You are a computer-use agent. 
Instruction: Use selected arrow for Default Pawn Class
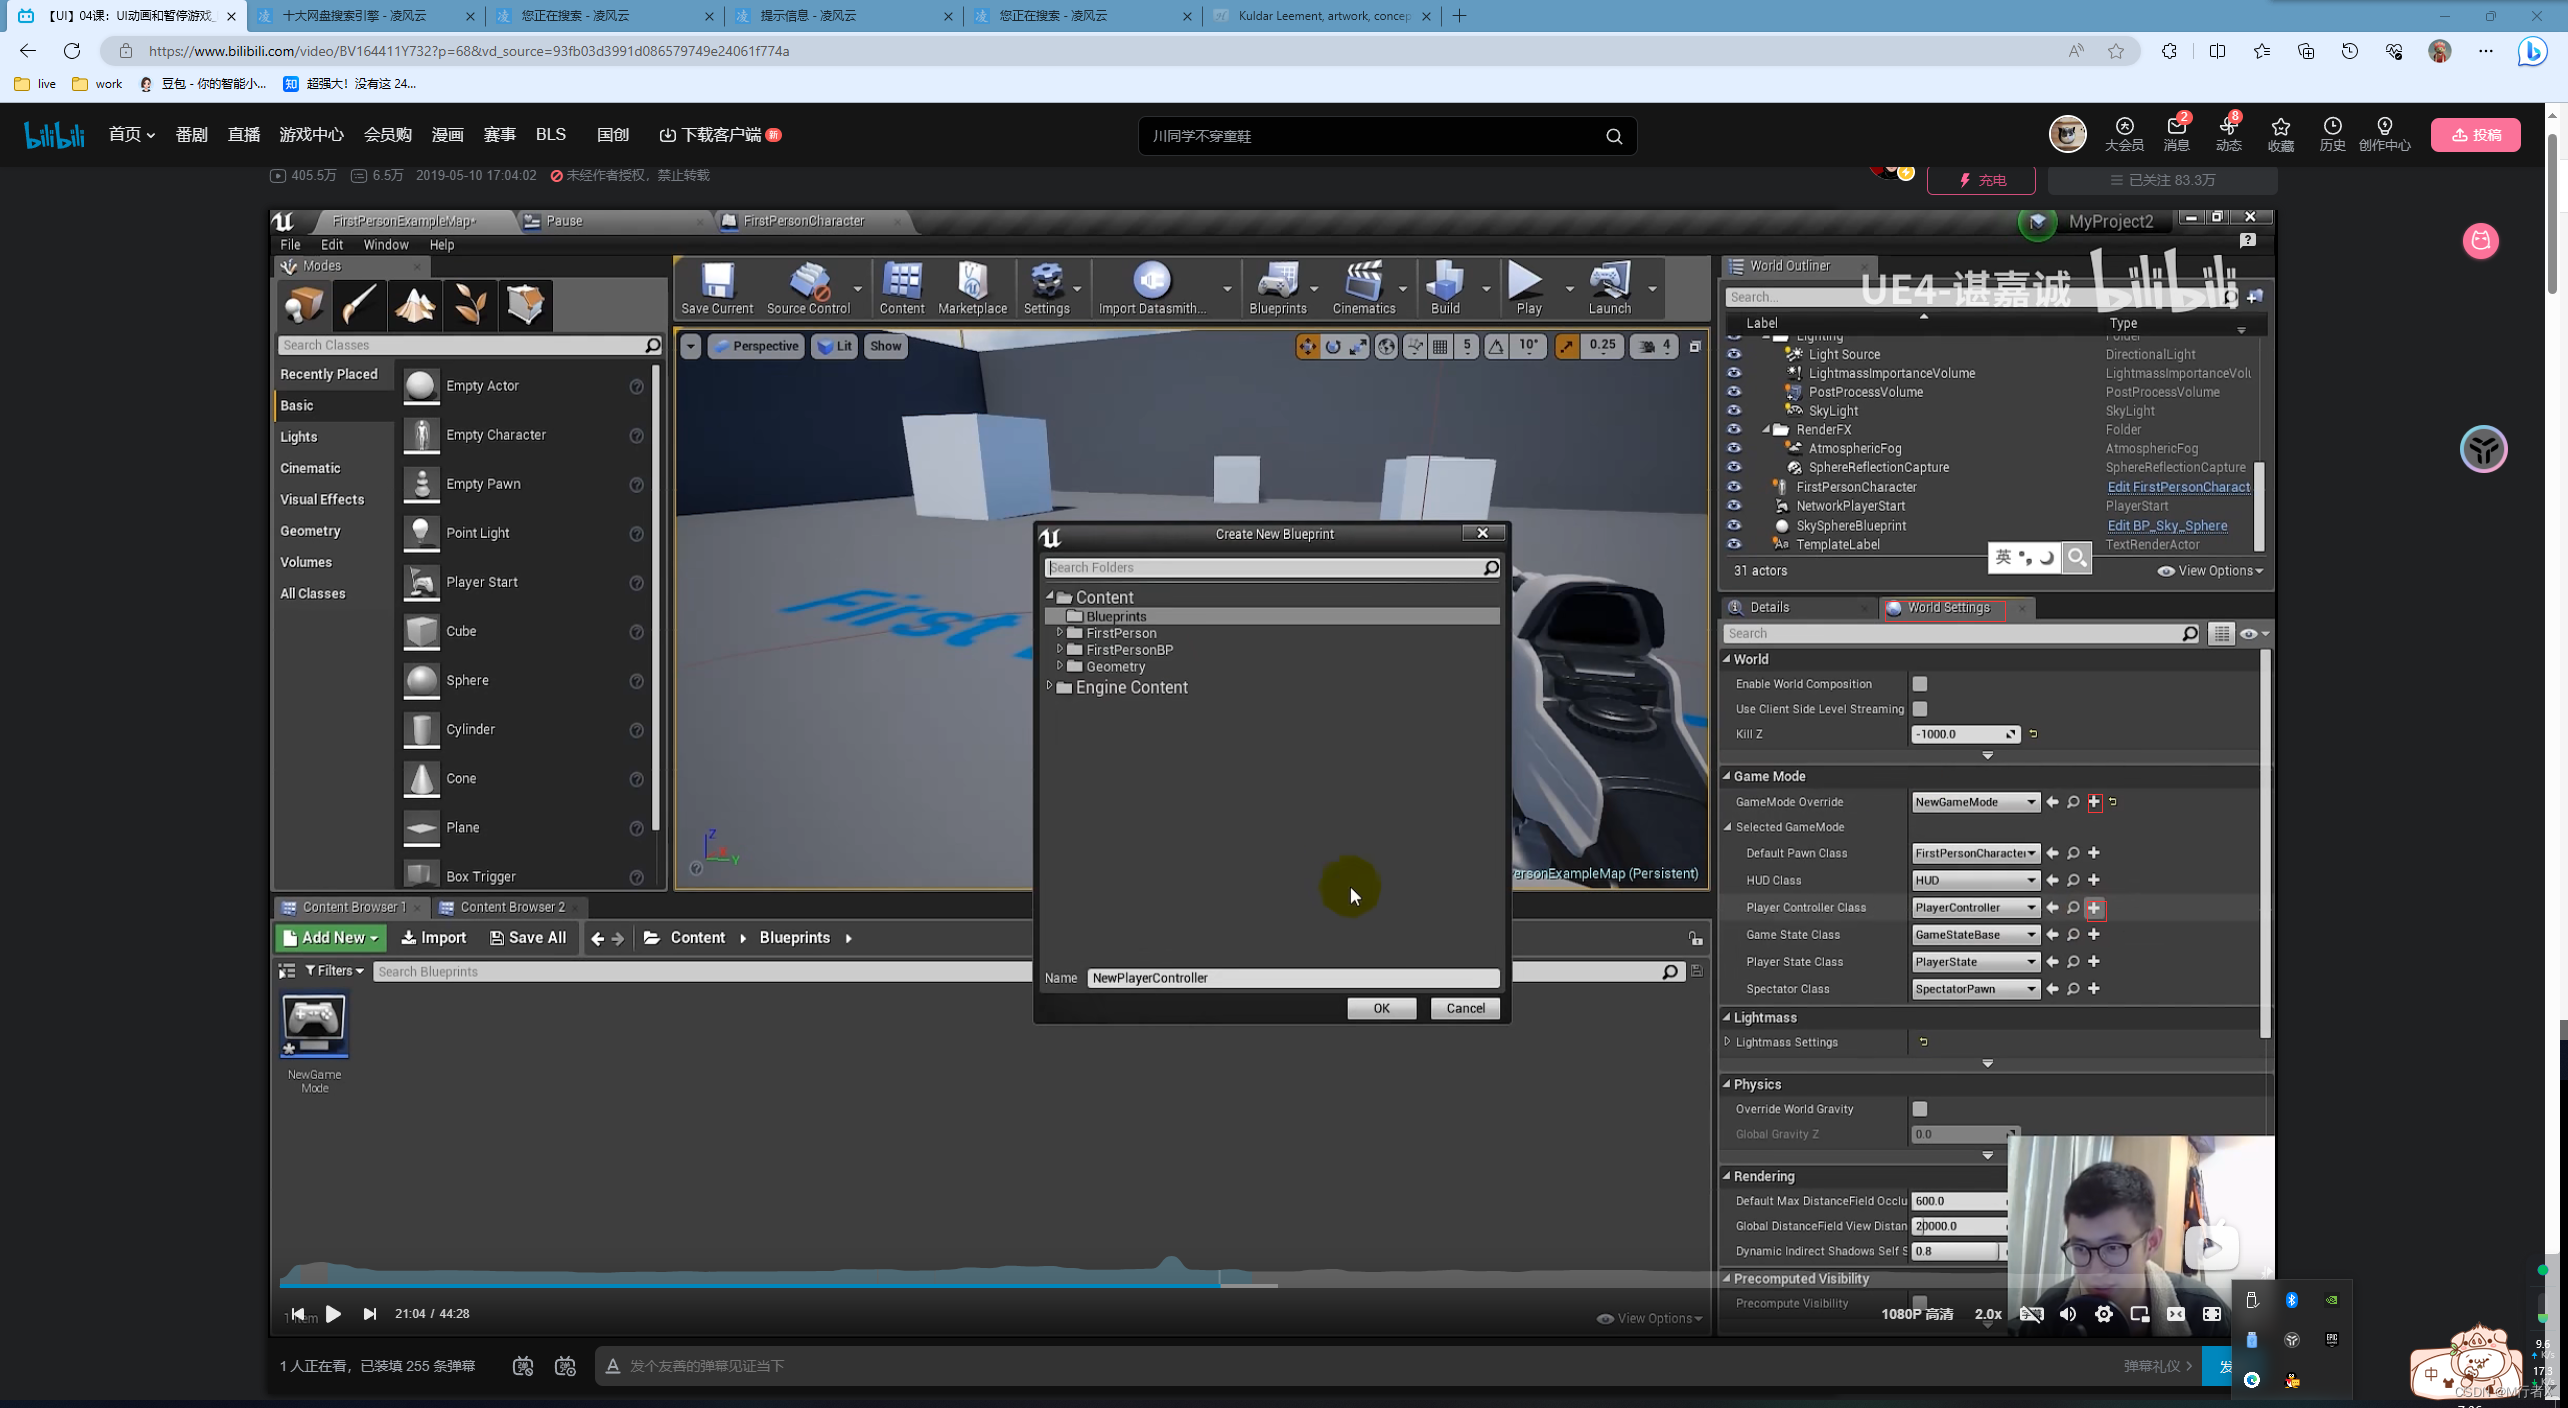(x=2052, y=853)
